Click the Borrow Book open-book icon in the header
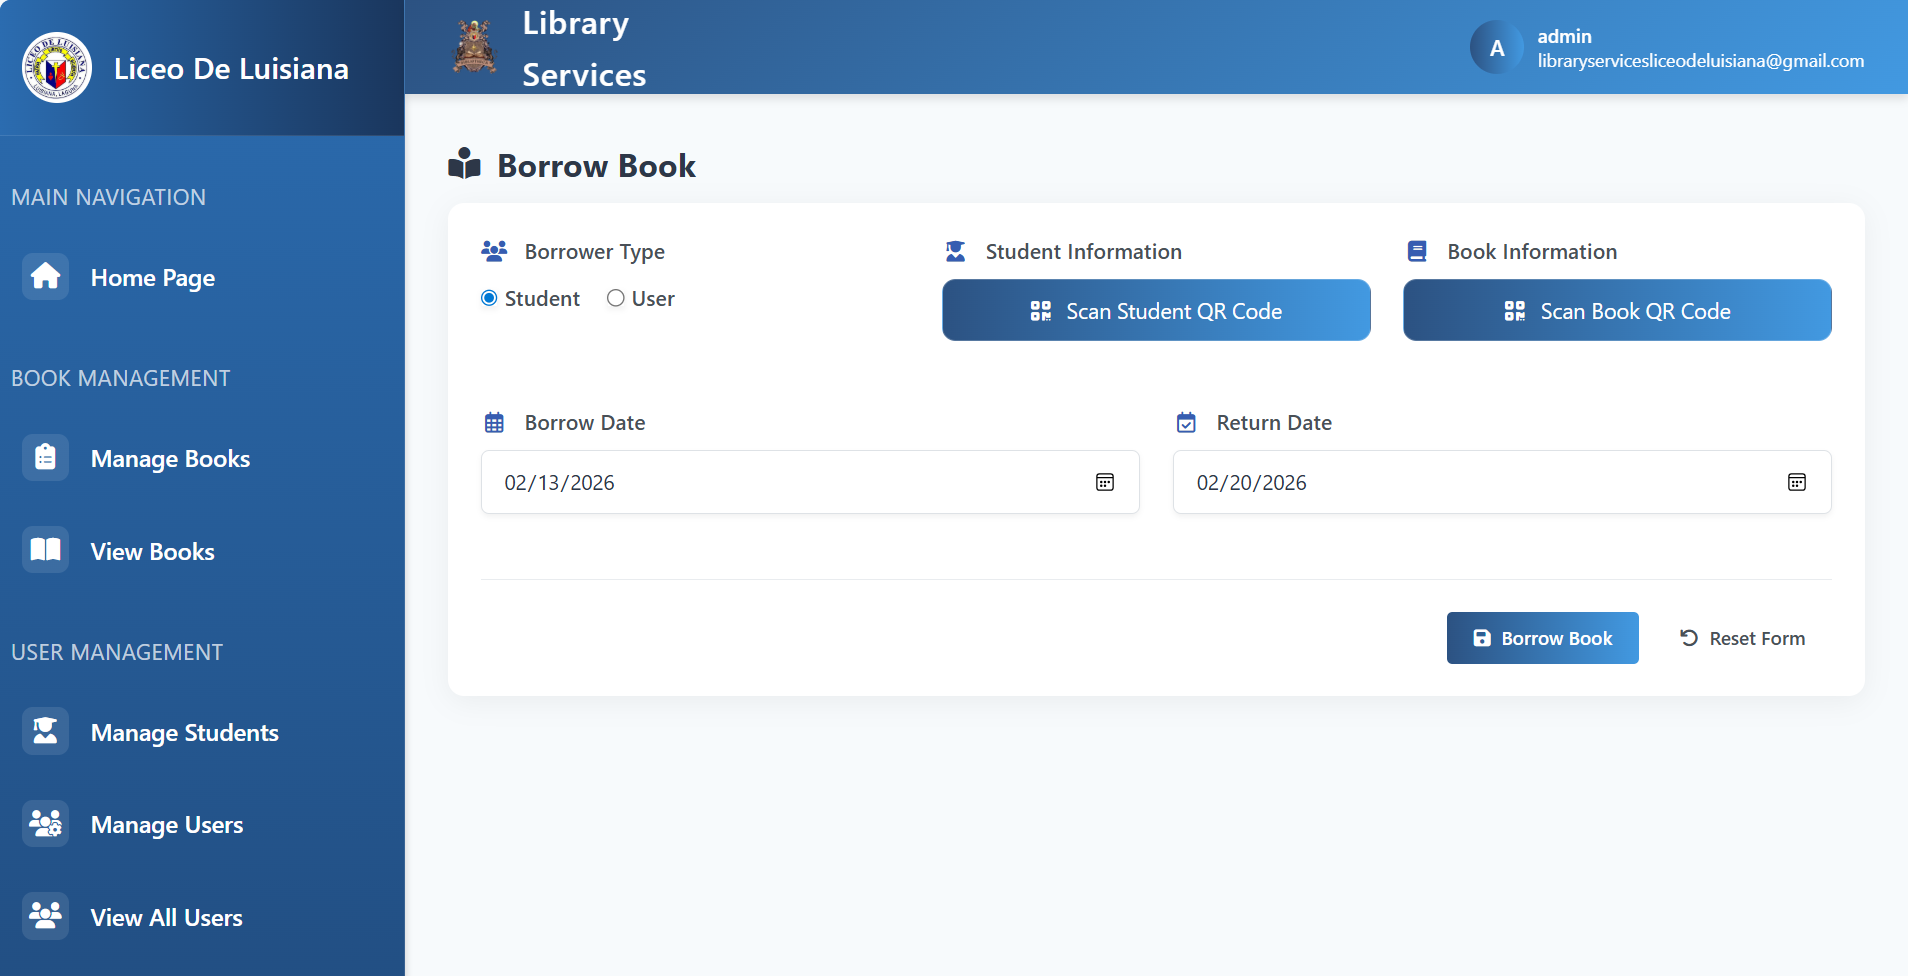1908x976 pixels. tap(464, 165)
